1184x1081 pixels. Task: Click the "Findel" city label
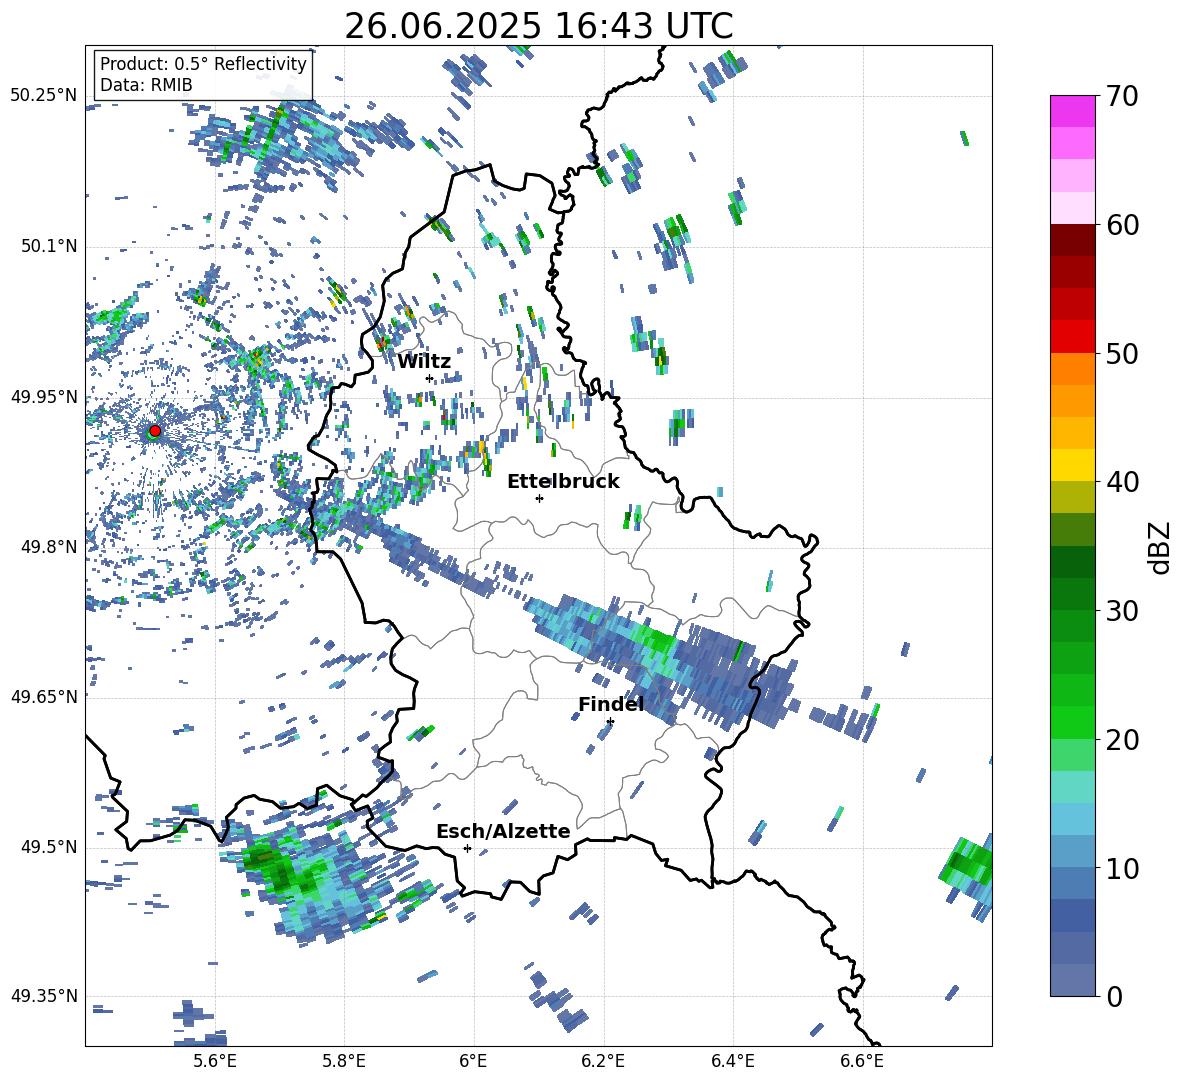pos(611,704)
